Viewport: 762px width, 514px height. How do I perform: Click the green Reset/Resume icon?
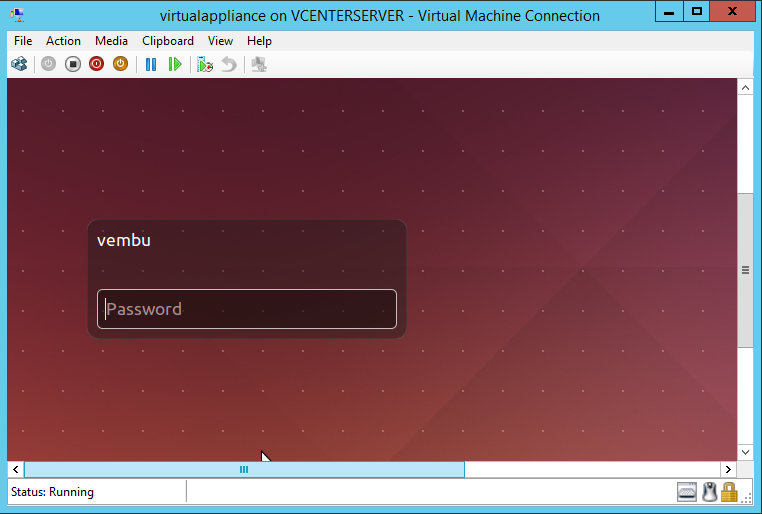(x=174, y=64)
